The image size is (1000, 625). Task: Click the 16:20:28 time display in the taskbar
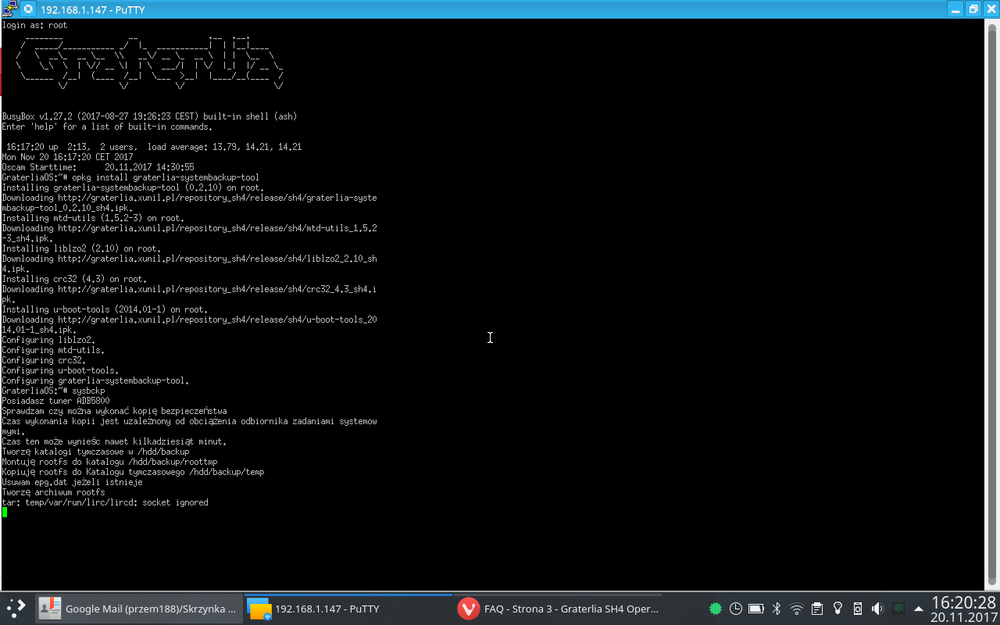[963, 601]
